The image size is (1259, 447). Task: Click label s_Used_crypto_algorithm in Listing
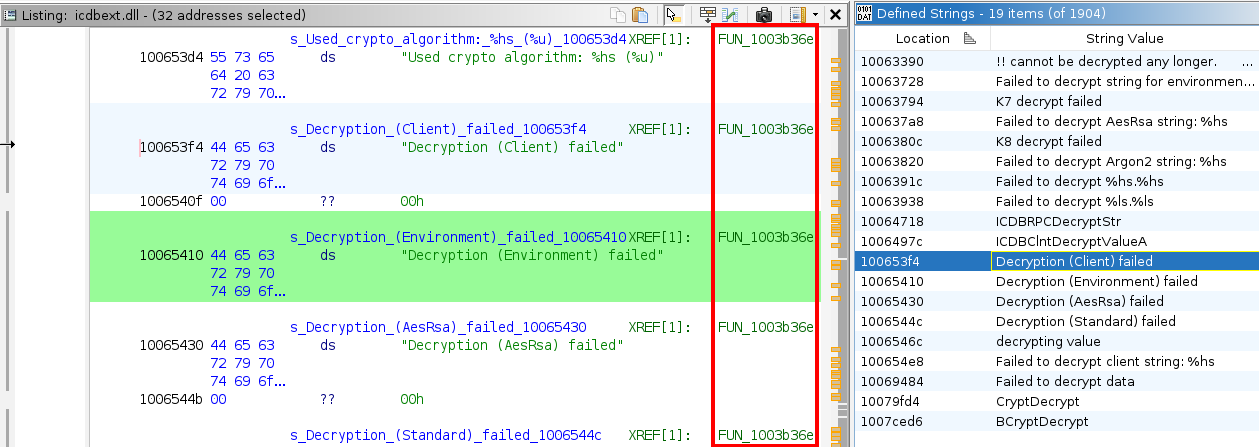[x=458, y=39]
